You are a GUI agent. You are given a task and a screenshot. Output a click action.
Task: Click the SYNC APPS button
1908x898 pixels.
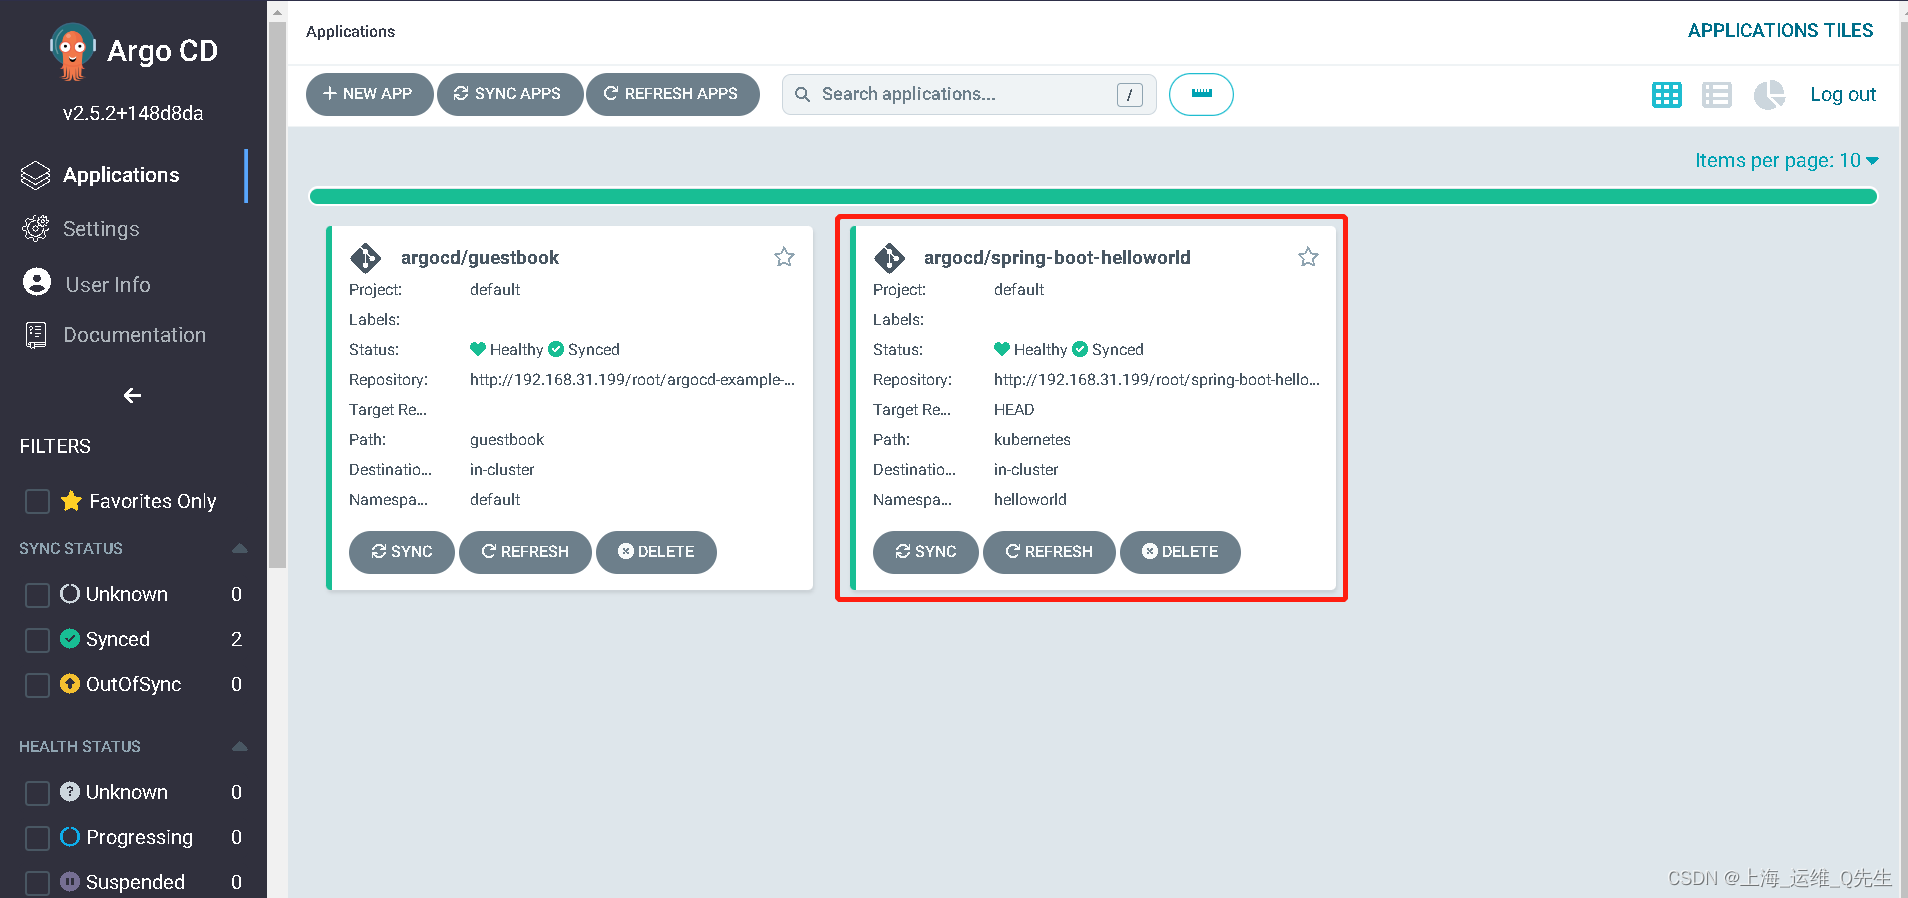pyautogui.click(x=509, y=94)
